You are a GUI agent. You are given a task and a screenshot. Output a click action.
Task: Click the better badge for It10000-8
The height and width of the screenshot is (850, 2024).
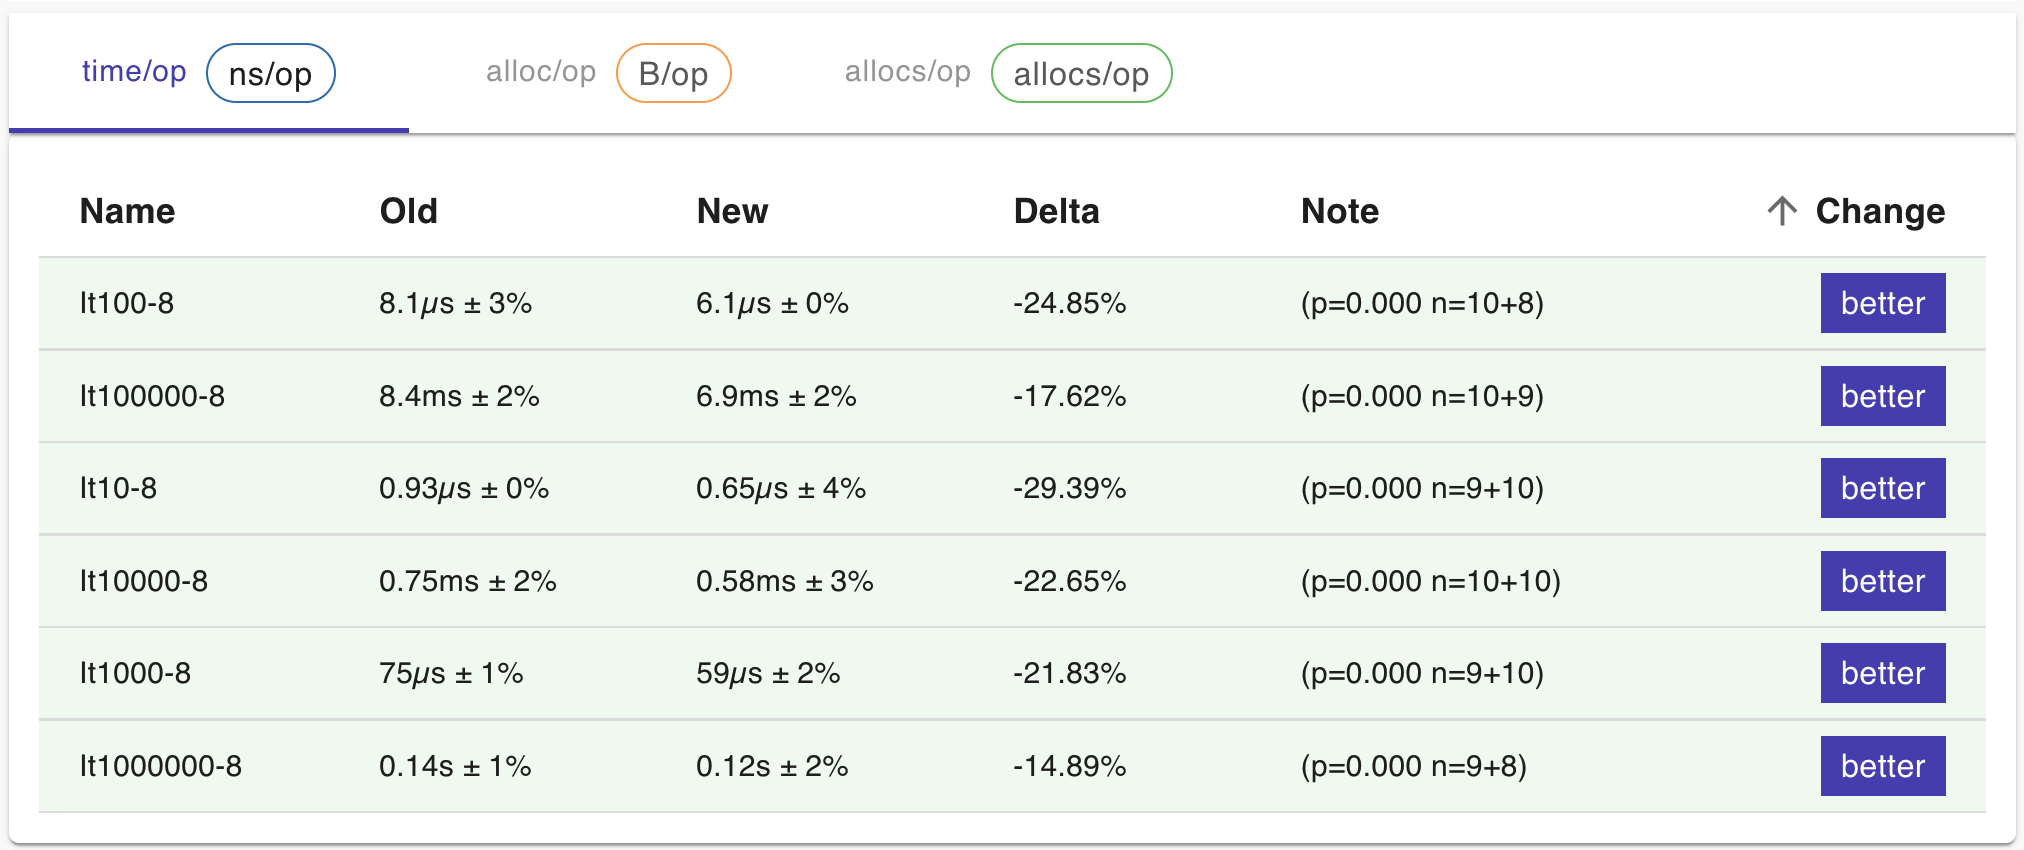tap(1882, 581)
